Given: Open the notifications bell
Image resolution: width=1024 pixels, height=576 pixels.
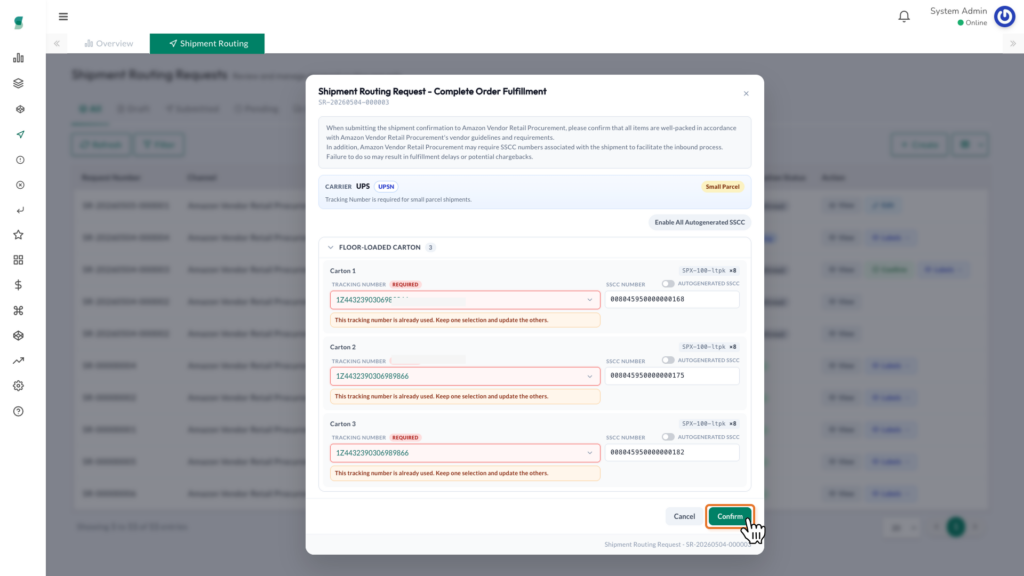Looking at the screenshot, I should (x=904, y=16).
